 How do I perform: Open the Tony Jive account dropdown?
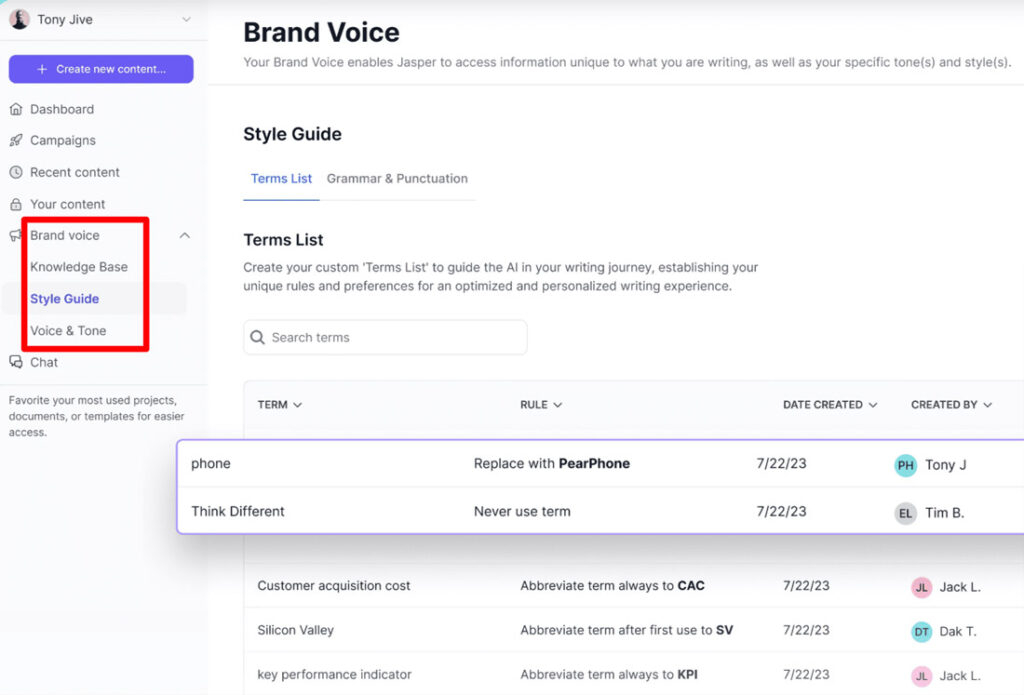[186, 20]
